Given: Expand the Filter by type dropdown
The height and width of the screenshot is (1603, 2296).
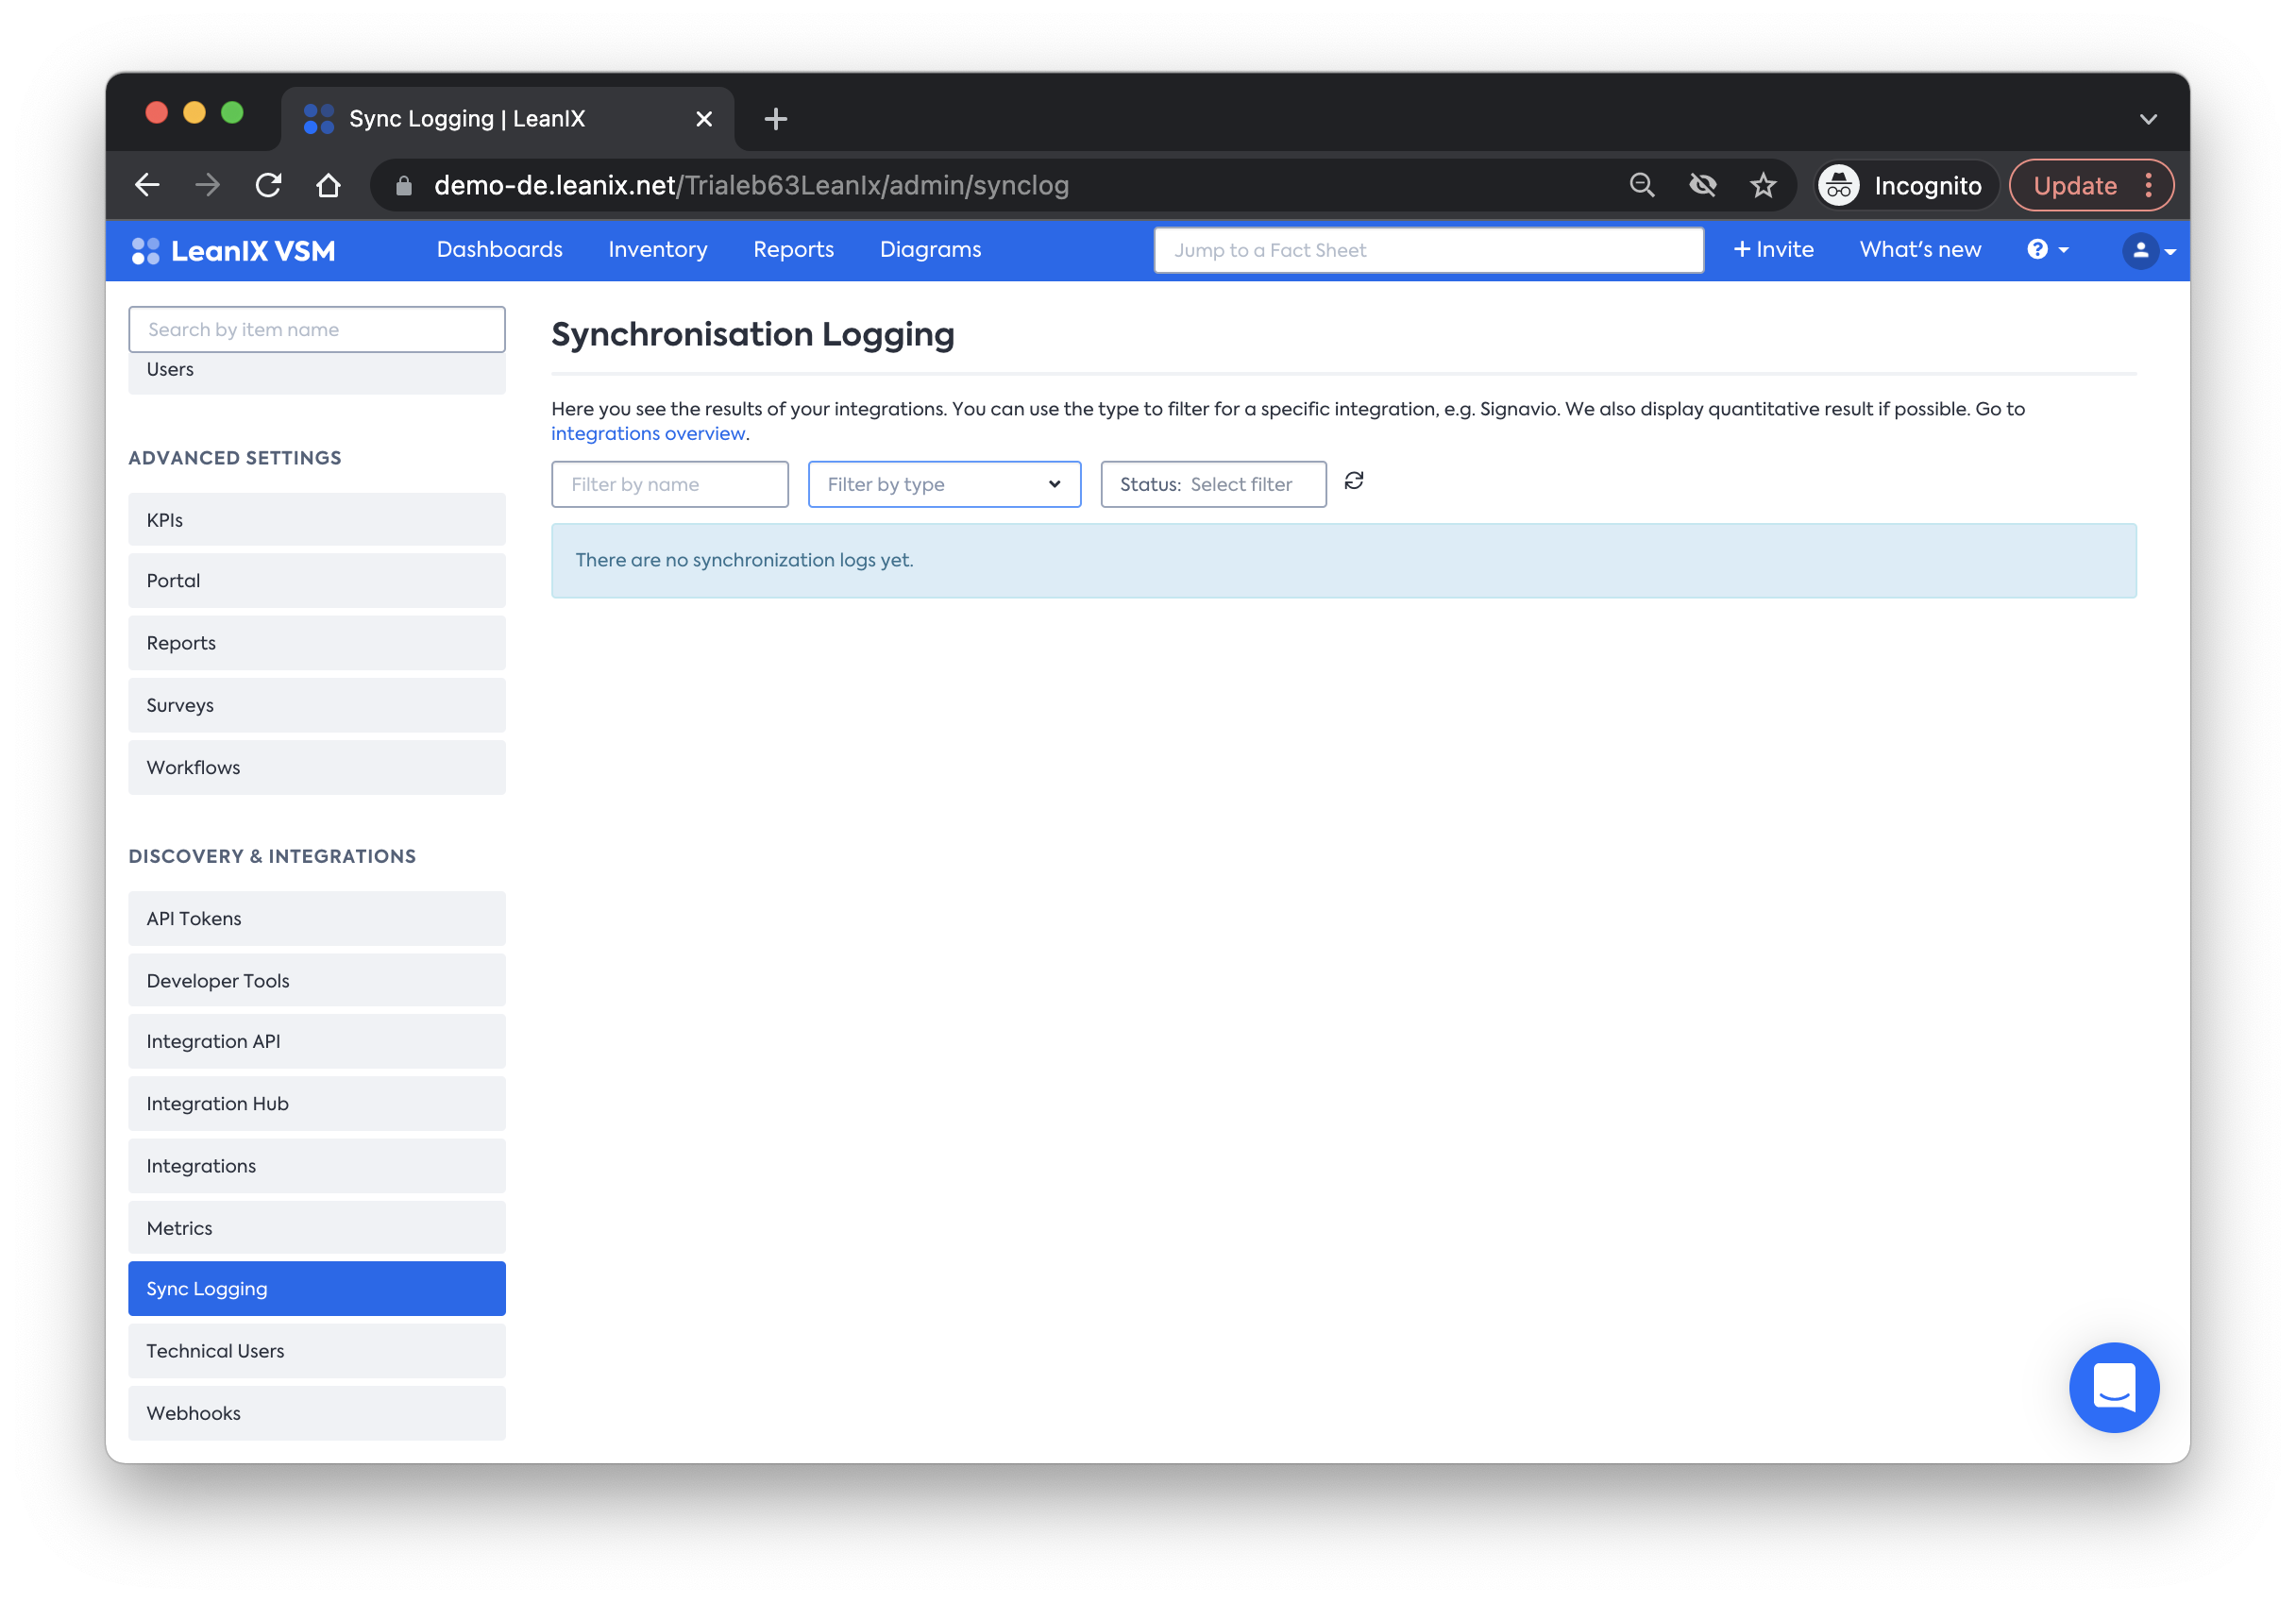Looking at the screenshot, I should pyautogui.click(x=943, y=484).
